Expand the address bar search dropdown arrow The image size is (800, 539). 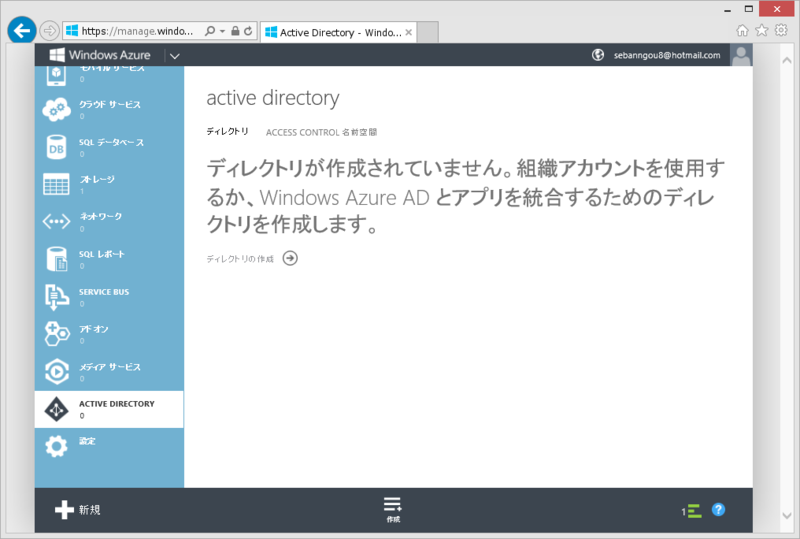click(x=222, y=31)
